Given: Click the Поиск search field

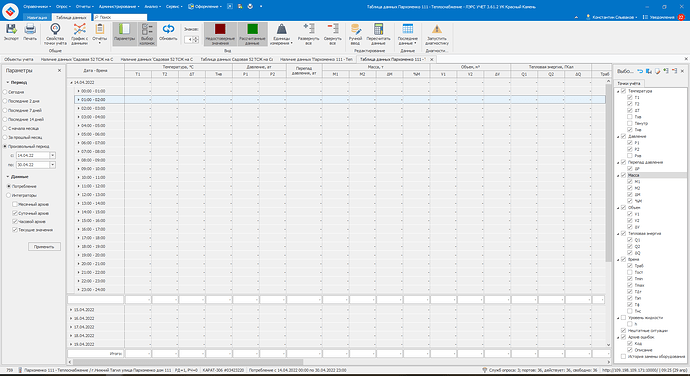Looking at the screenshot, I should pos(120,17).
